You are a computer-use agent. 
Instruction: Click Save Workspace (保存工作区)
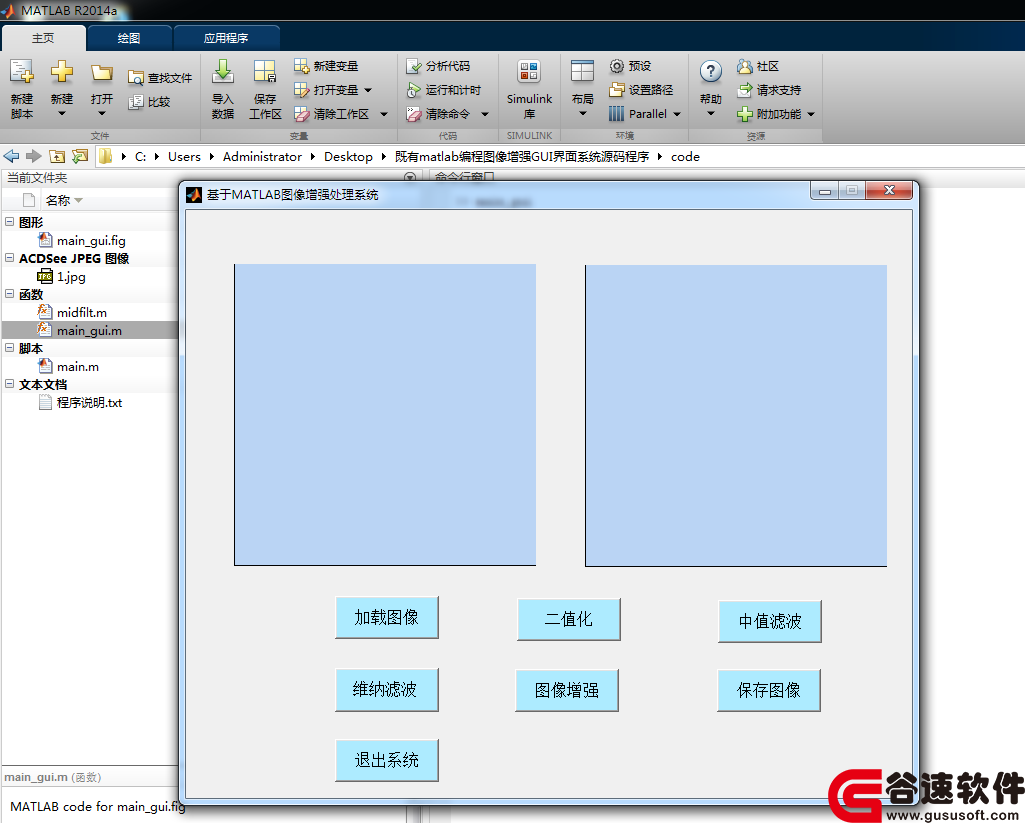[x=265, y=90]
